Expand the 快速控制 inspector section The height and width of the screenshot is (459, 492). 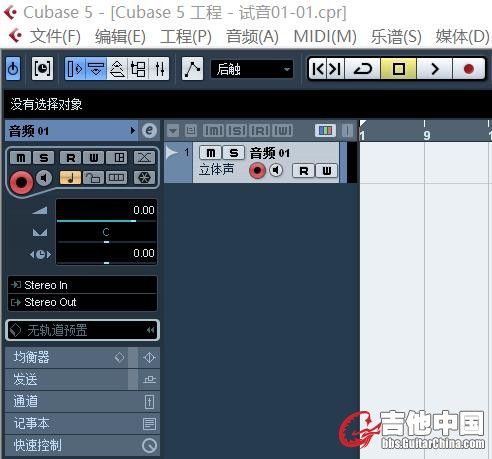click(82, 446)
